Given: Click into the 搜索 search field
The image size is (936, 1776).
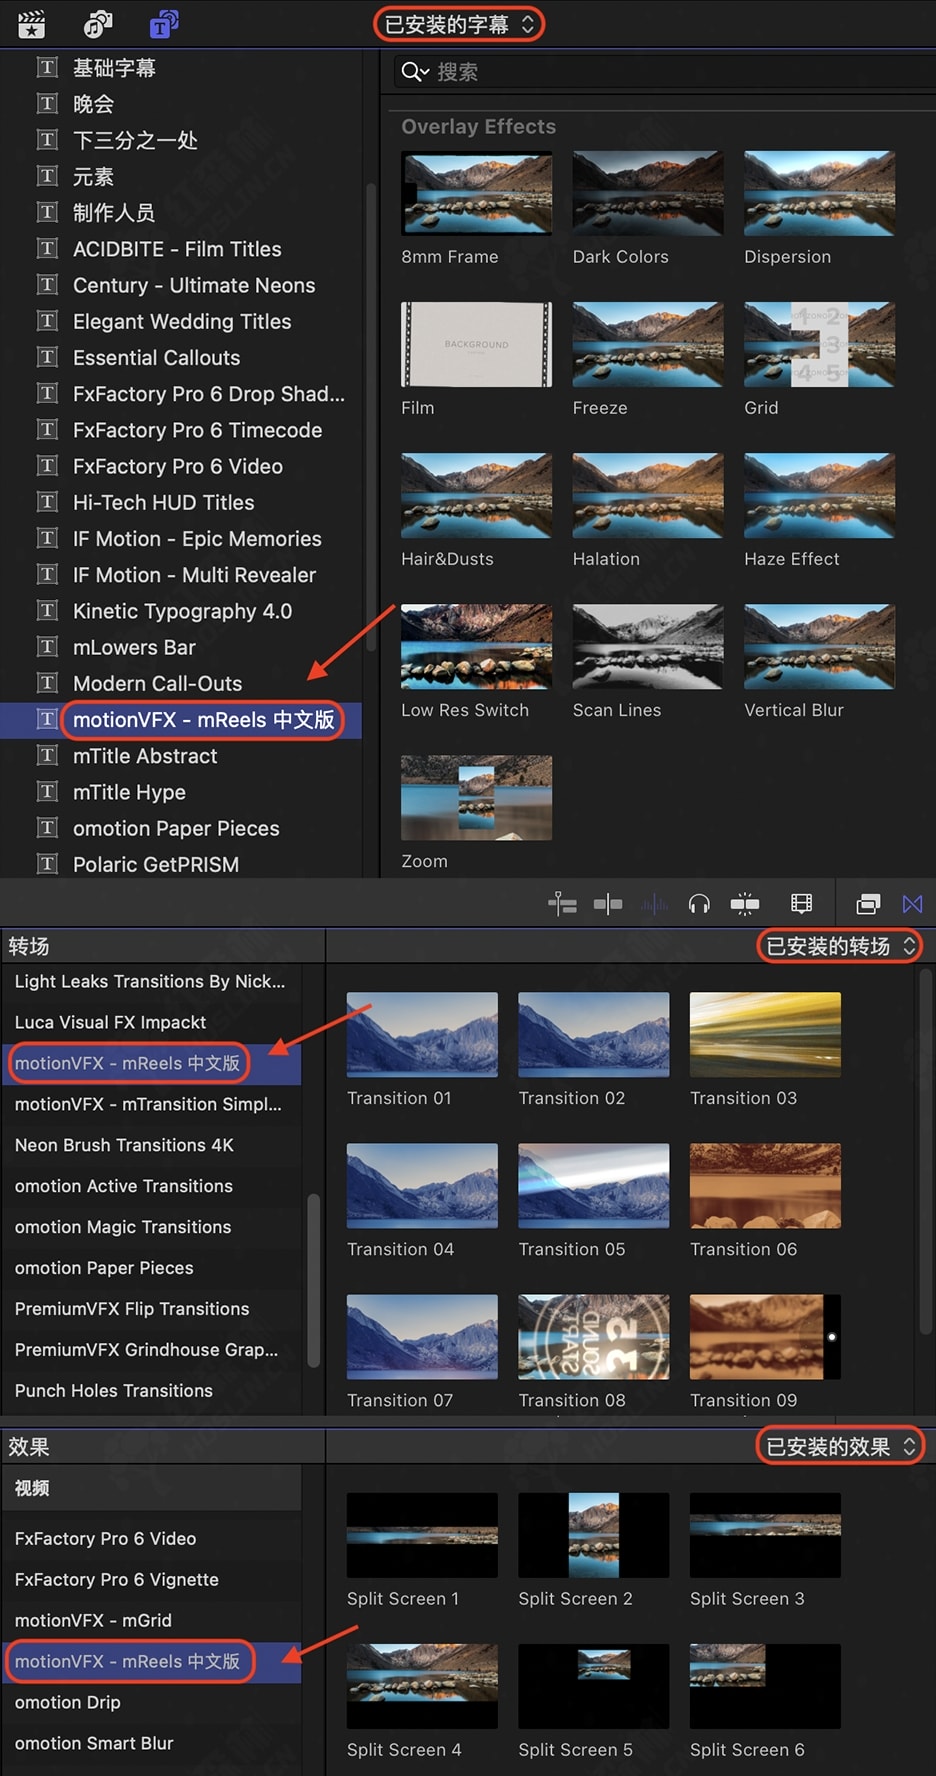Looking at the screenshot, I should pyautogui.click(x=665, y=72).
